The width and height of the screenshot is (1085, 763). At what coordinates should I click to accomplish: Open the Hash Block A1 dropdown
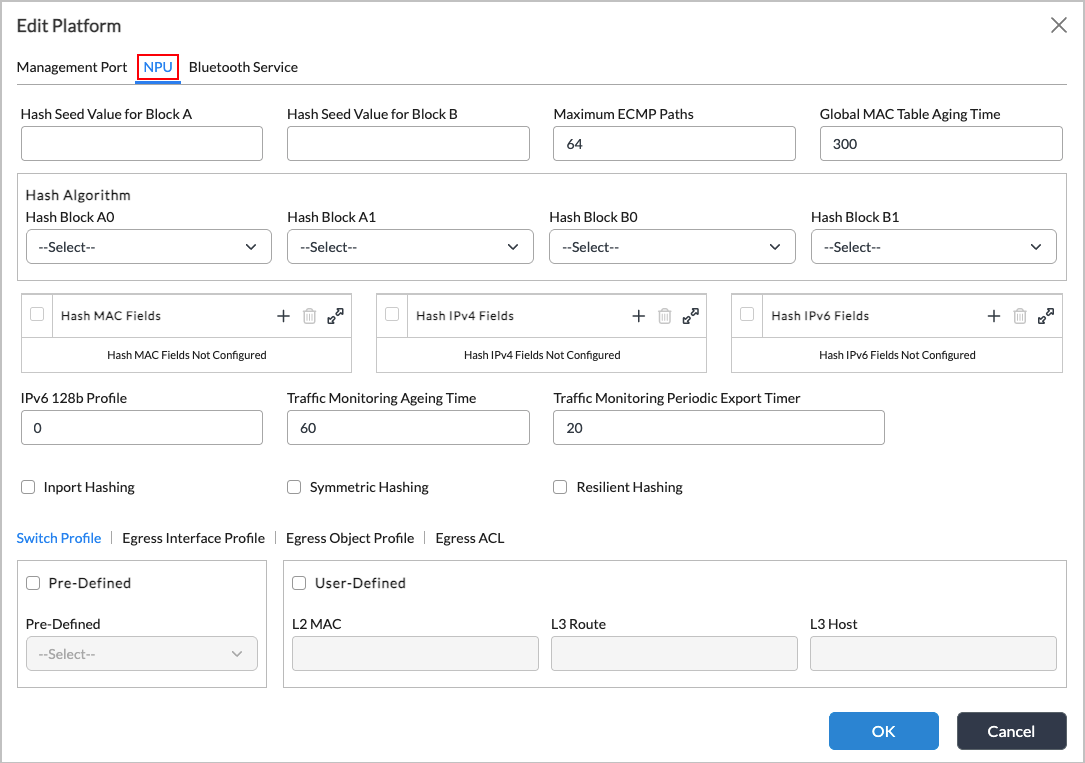(x=410, y=247)
